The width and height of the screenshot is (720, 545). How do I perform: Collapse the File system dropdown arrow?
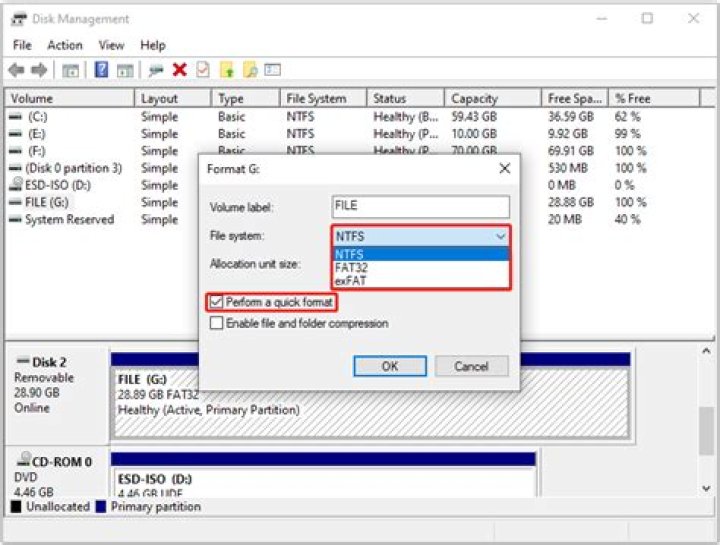(x=500, y=236)
